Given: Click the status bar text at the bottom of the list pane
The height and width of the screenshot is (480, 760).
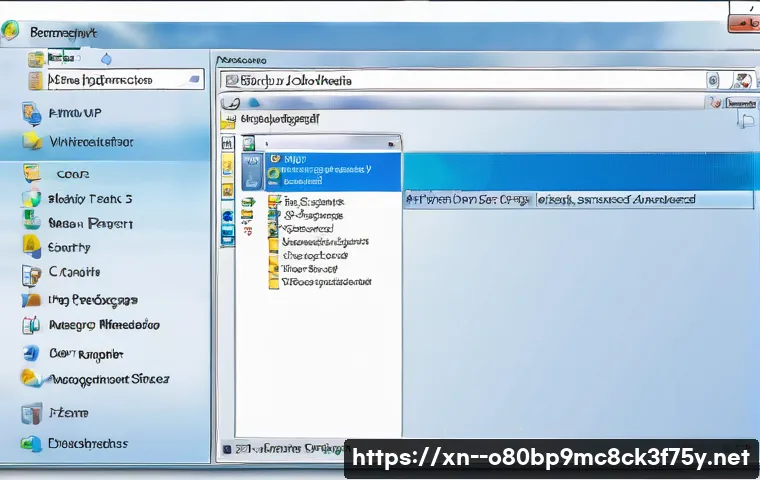Looking at the screenshot, I should 290,449.
